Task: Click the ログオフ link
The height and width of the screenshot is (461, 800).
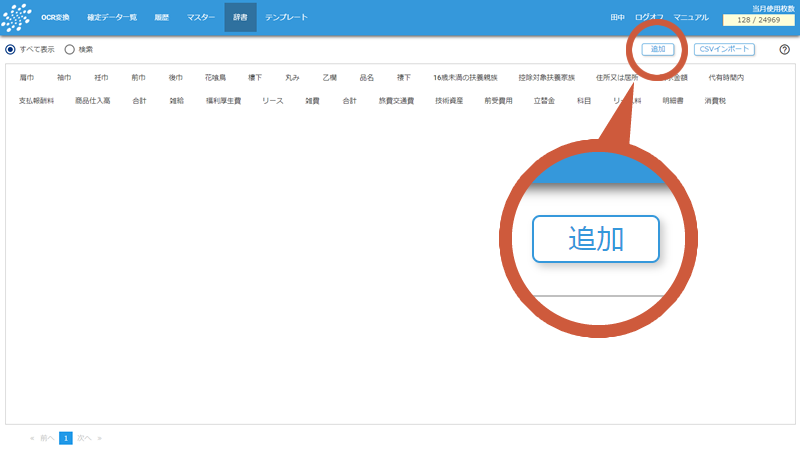Action: (x=649, y=18)
